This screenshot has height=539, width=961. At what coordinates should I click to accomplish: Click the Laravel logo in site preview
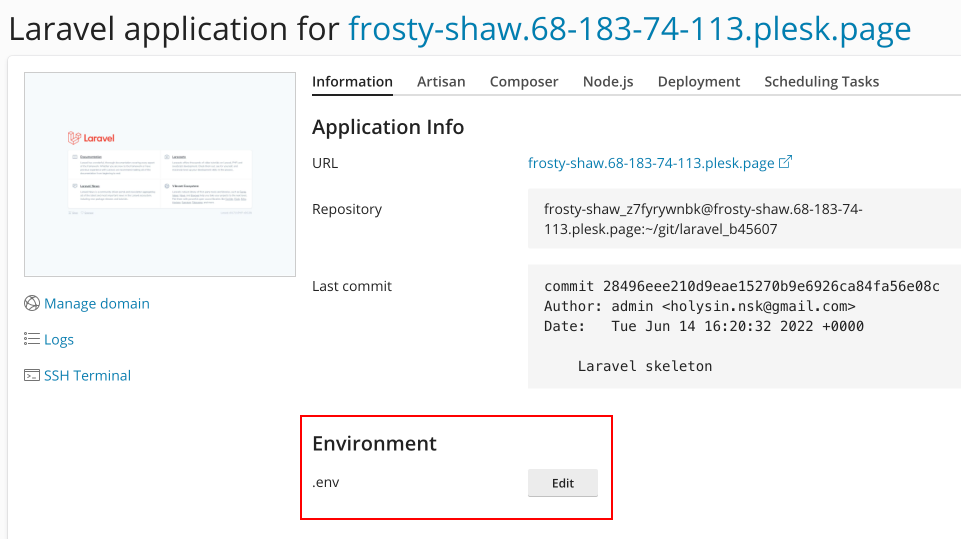tap(91, 138)
